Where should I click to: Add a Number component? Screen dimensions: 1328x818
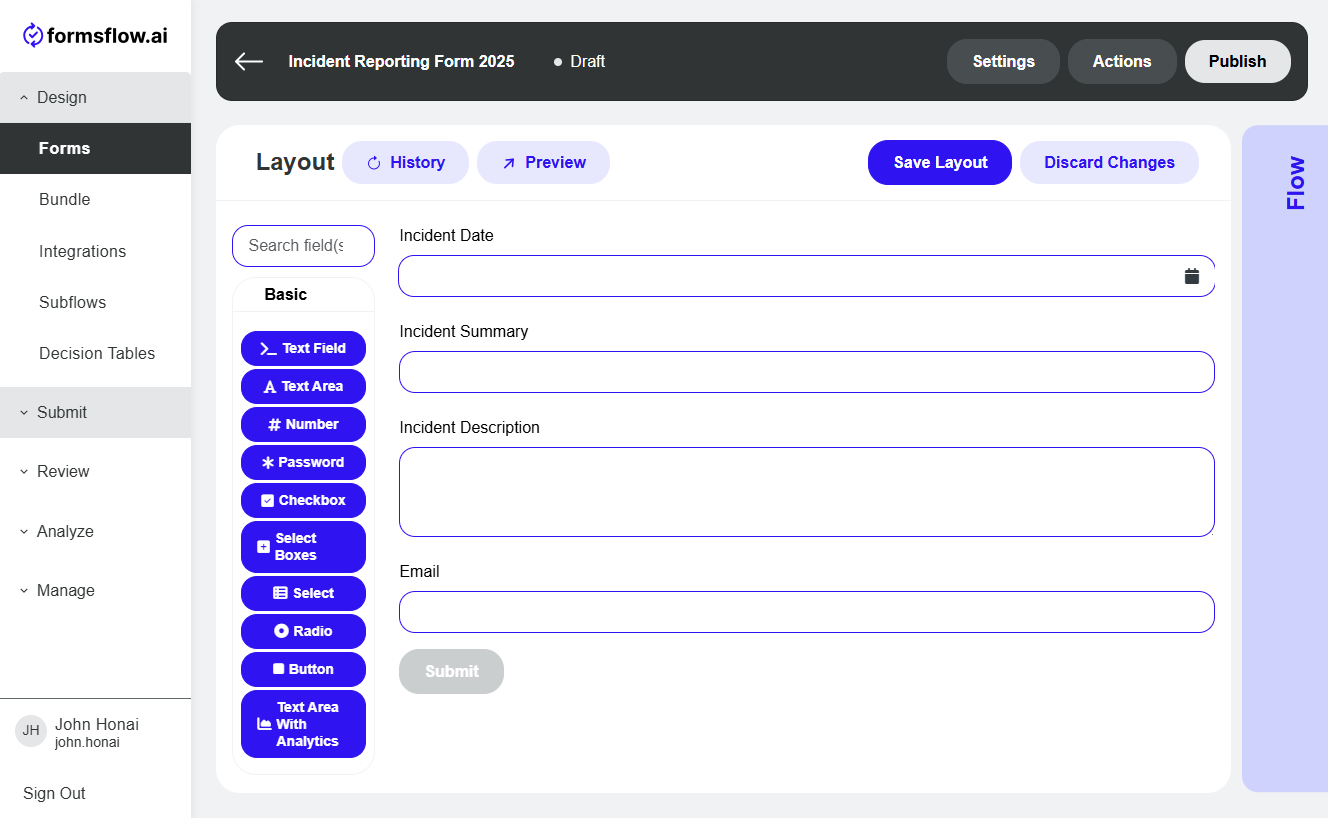pyautogui.click(x=303, y=424)
